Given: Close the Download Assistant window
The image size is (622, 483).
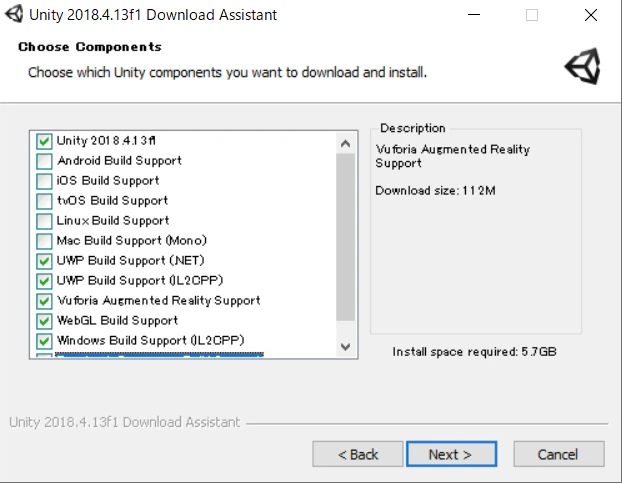Looking at the screenshot, I should click(x=591, y=15).
